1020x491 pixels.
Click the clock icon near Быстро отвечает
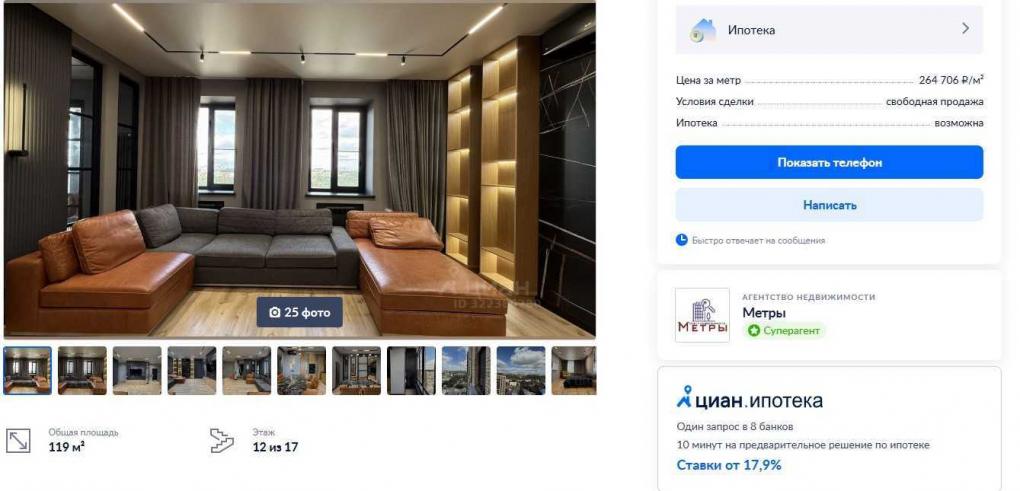point(681,240)
